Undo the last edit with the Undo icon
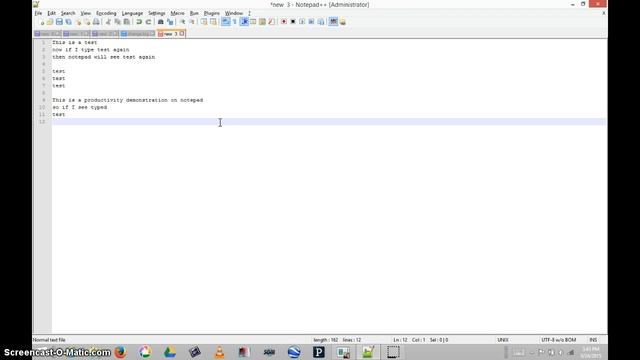The width and height of the screenshot is (640, 360). pos(139,22)
